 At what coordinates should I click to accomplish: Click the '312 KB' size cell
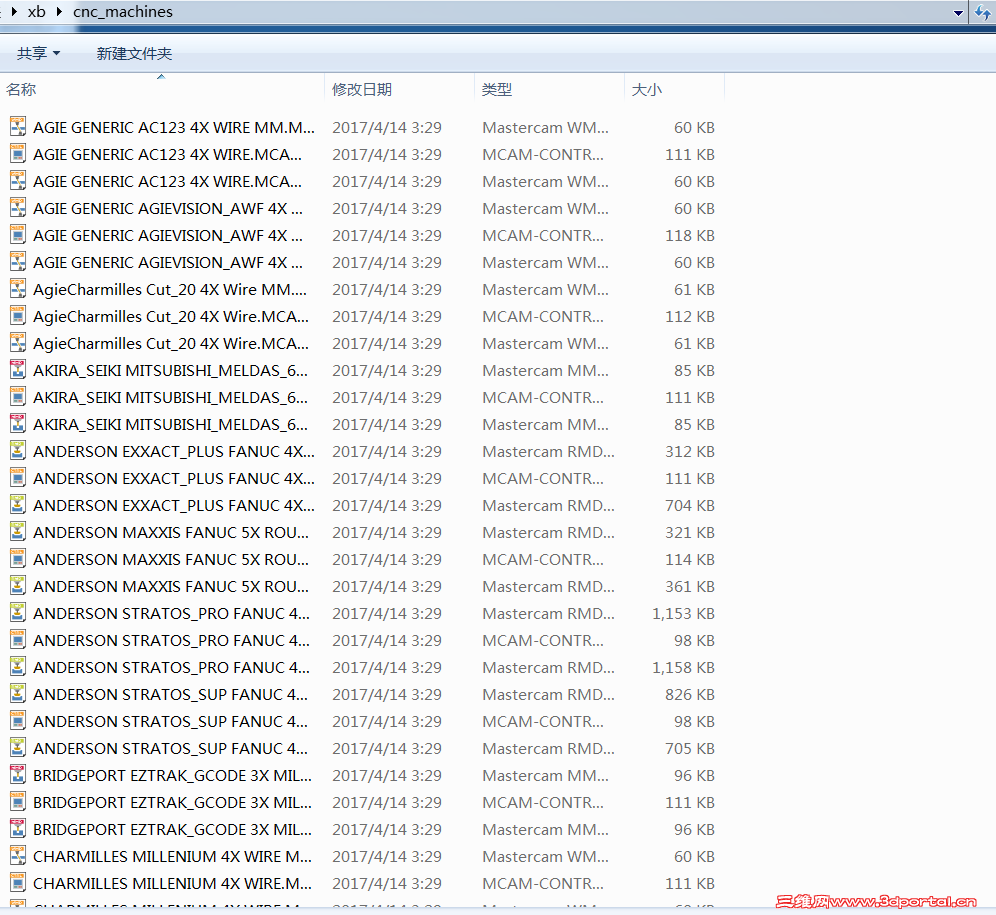click(690, 452)
